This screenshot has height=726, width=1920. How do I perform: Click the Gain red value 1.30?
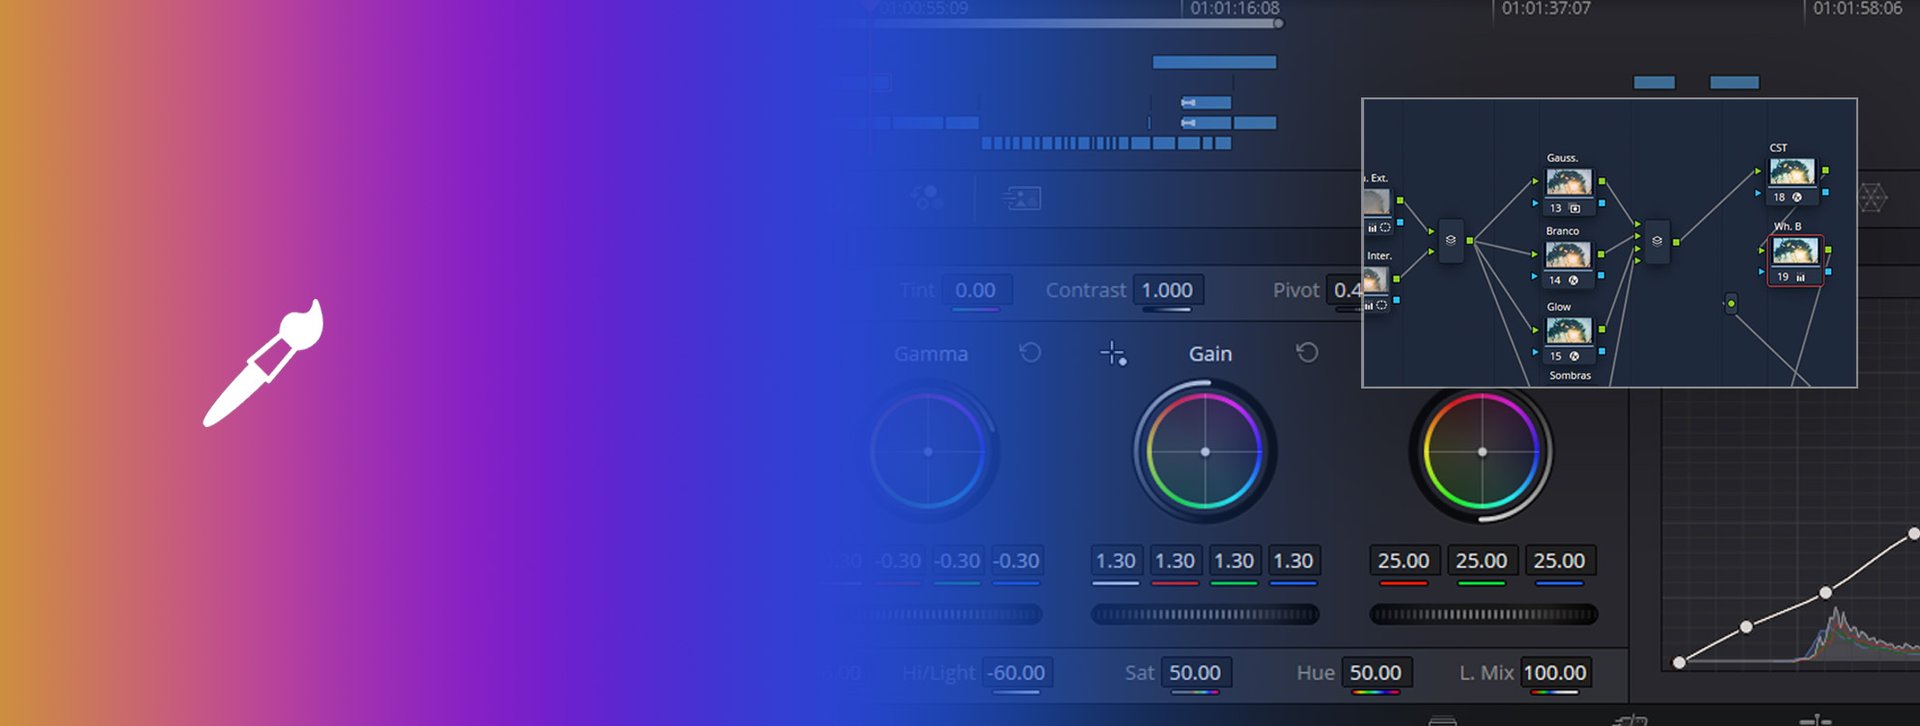tap(1175, 561)
